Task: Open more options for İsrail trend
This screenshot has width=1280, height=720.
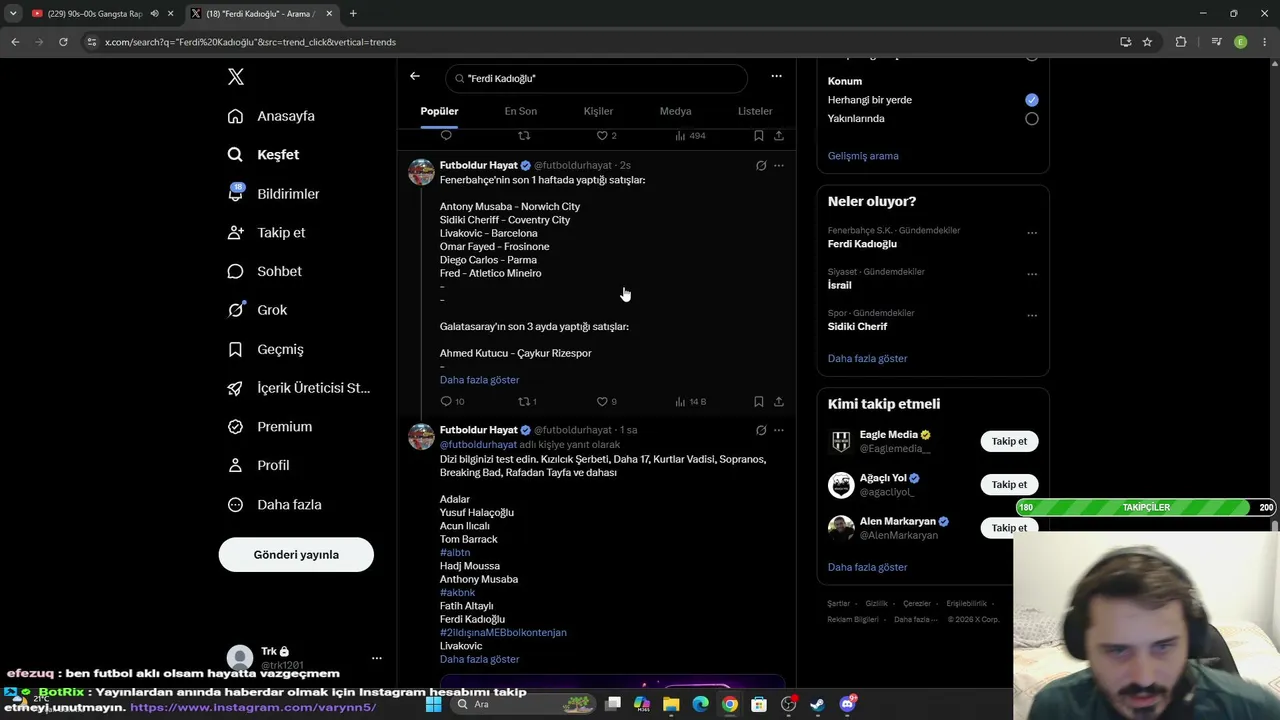Action: (x=1032, y=275)
